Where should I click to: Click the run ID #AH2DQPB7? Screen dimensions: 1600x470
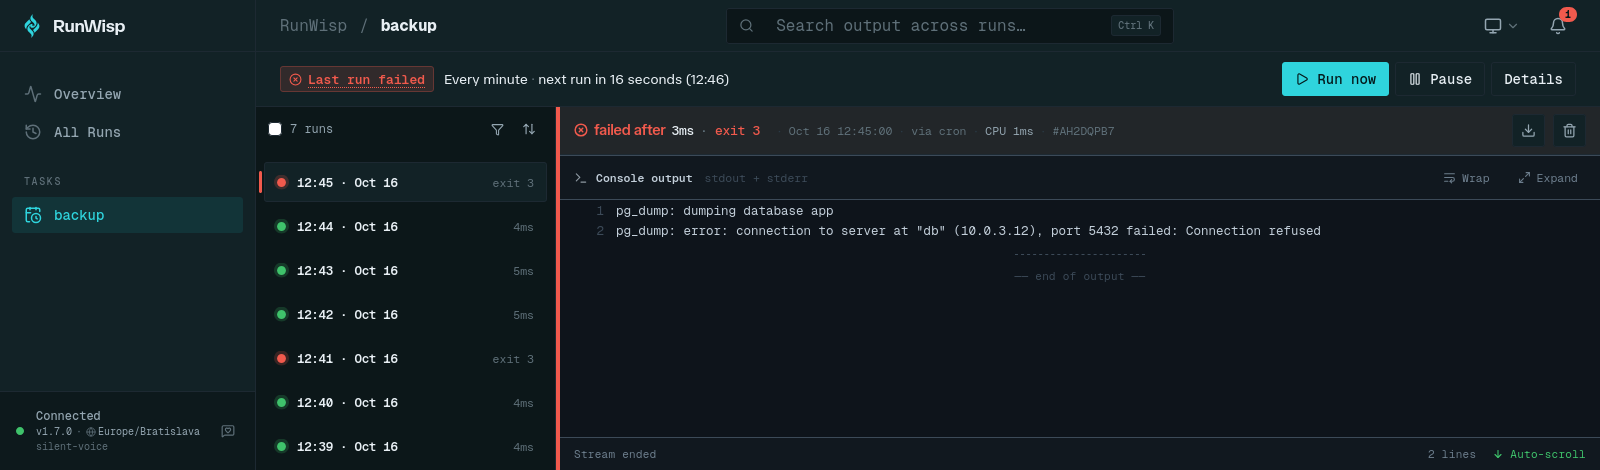coord(1083,131)
